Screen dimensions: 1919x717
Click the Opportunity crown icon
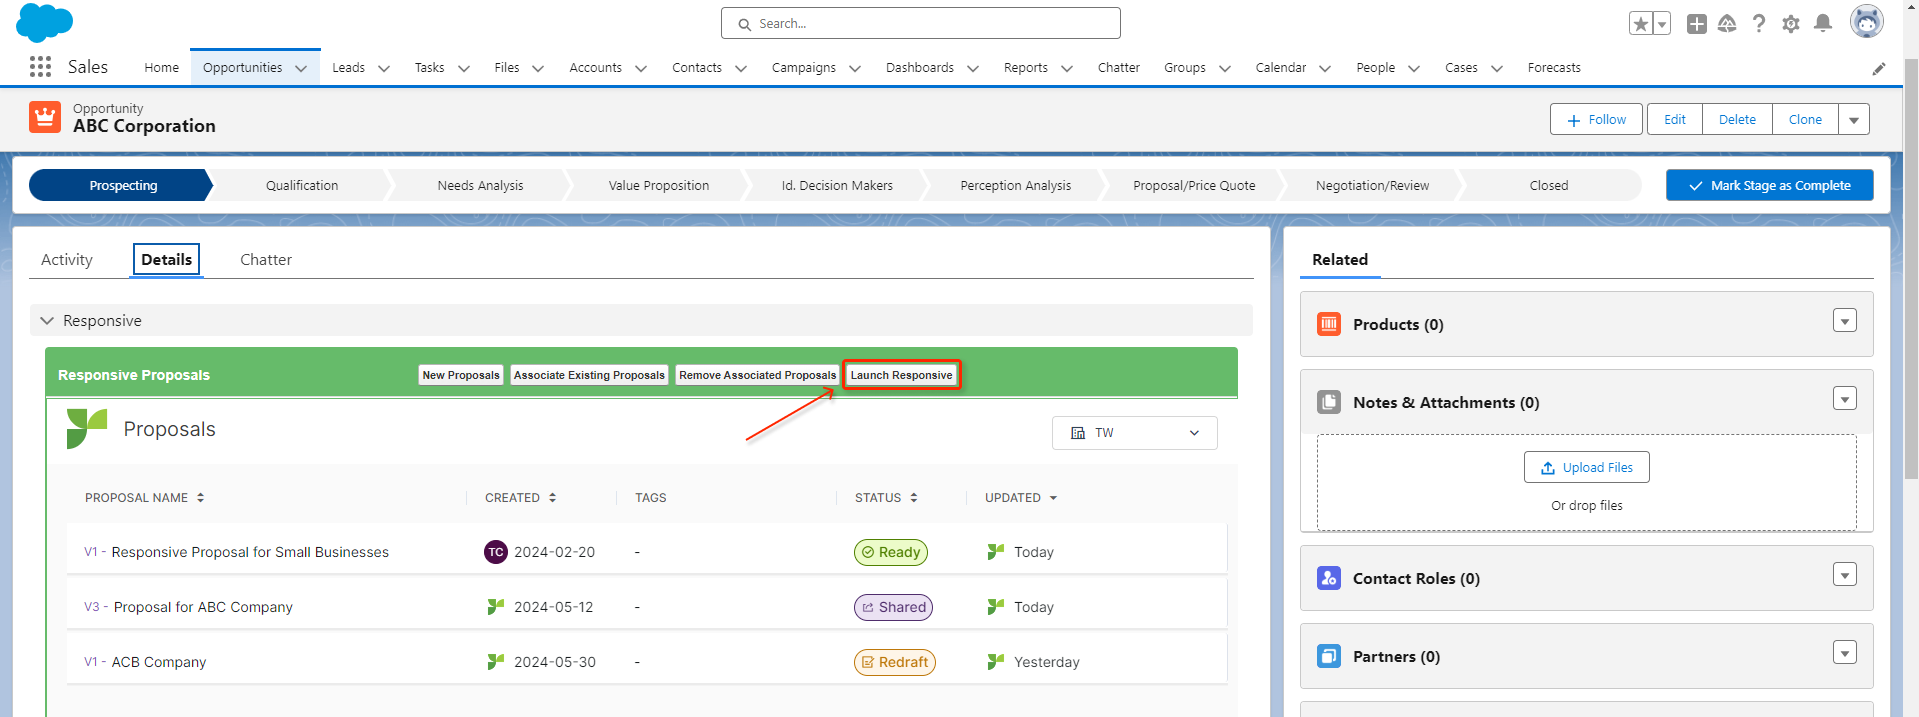[x=45, y=117]
